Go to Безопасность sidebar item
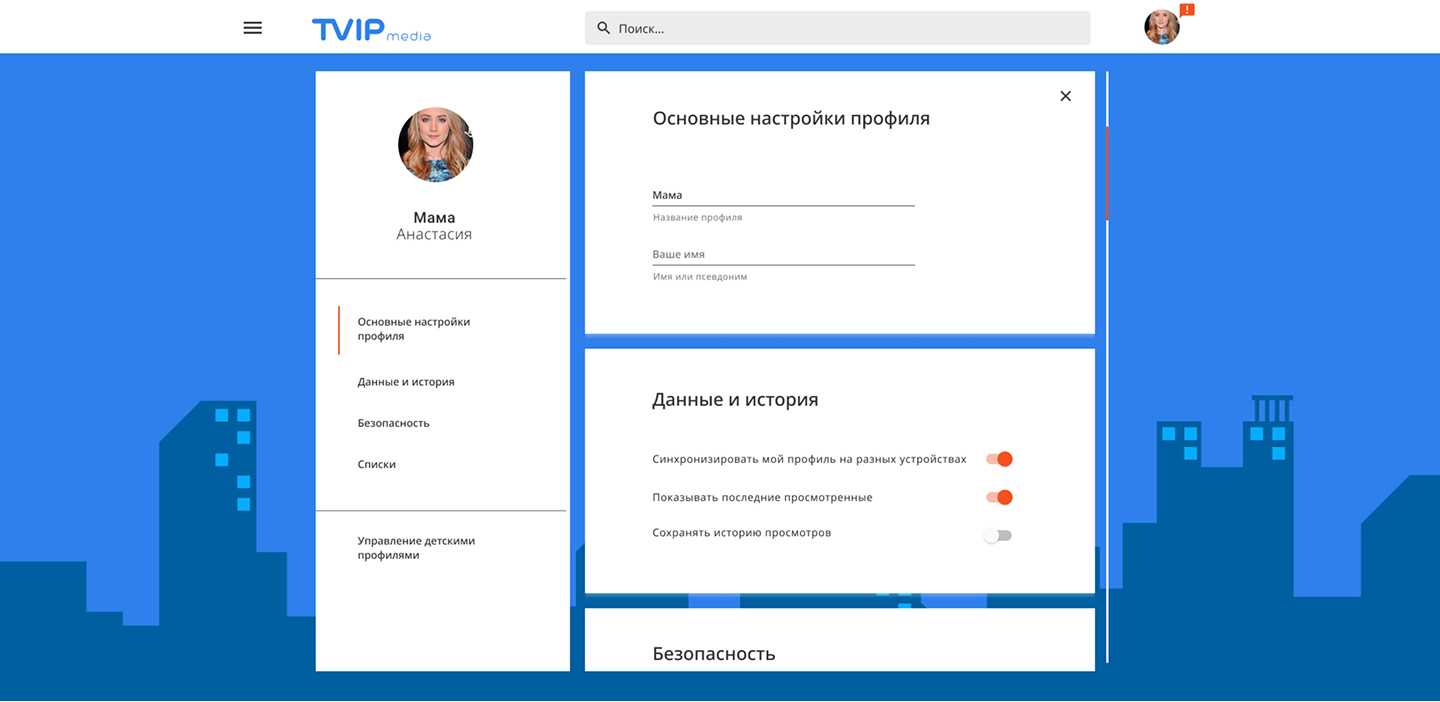Viewport: 1440px width, 702px height. coord(393,423)
